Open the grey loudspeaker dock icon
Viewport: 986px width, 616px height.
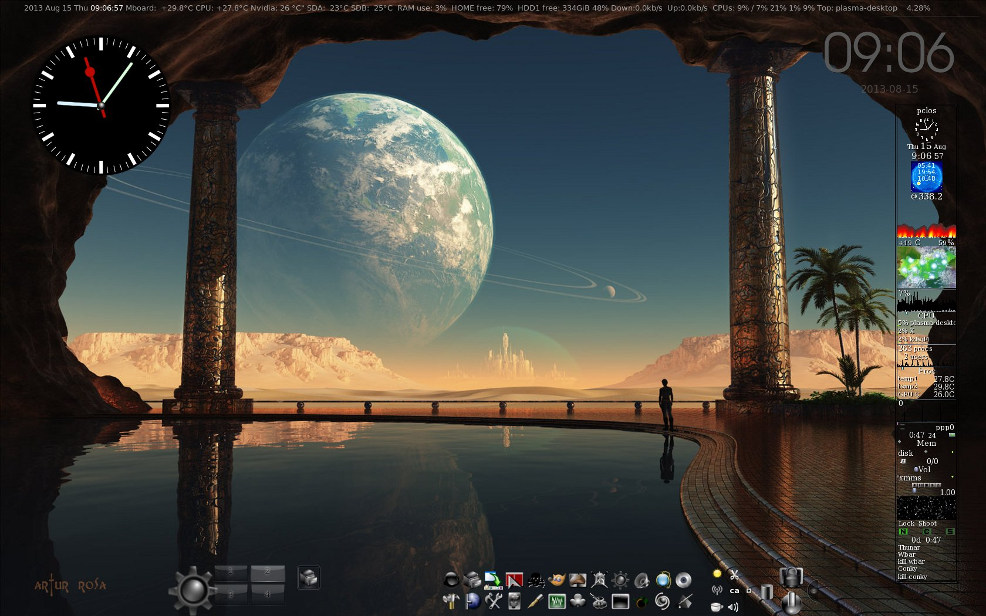pyautogui.click(x=641, y=580)
